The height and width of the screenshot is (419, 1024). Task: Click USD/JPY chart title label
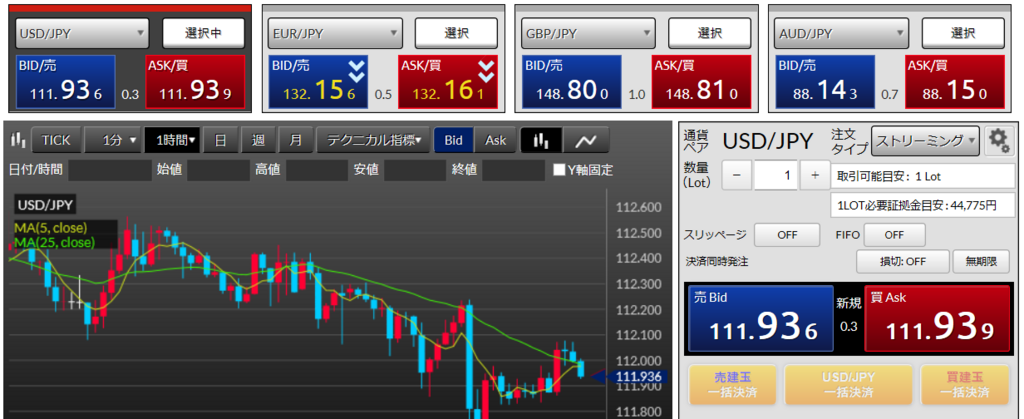click(x=45, y=205)
